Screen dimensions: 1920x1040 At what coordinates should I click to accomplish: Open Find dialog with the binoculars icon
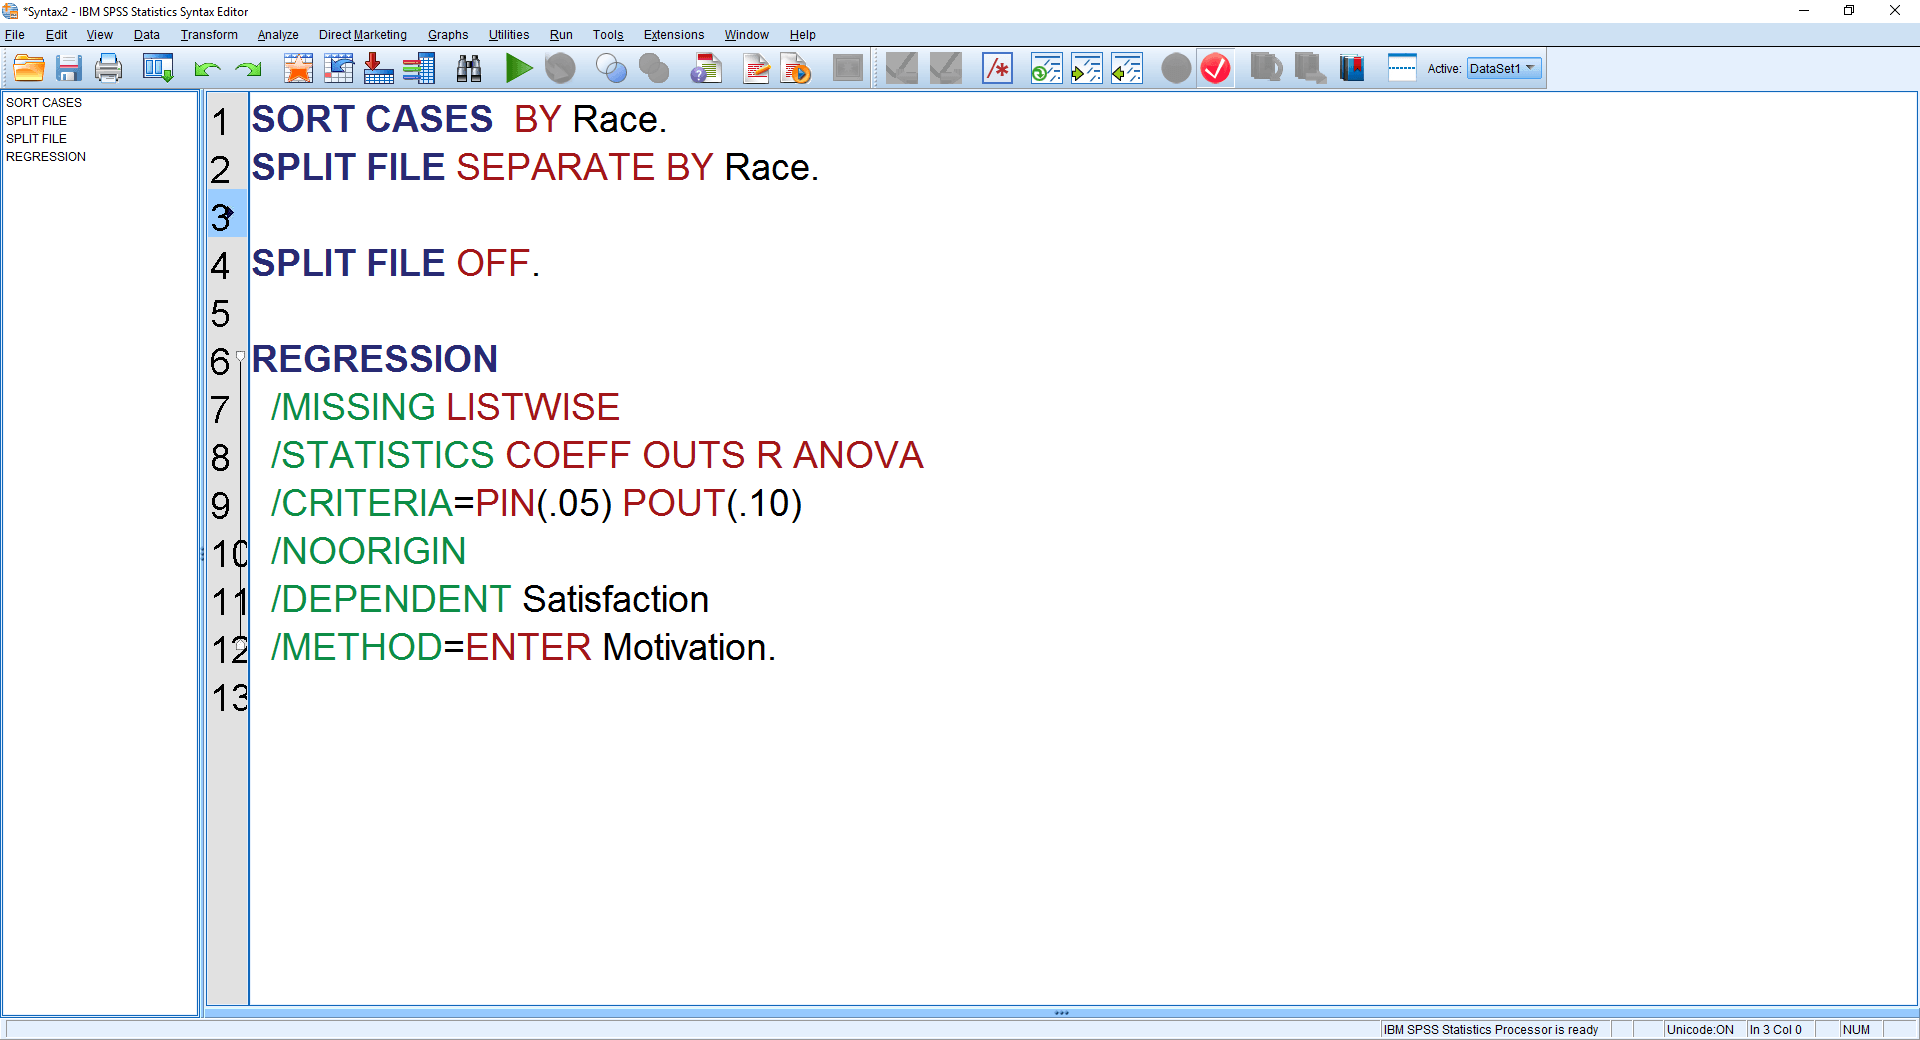(467, 68)
